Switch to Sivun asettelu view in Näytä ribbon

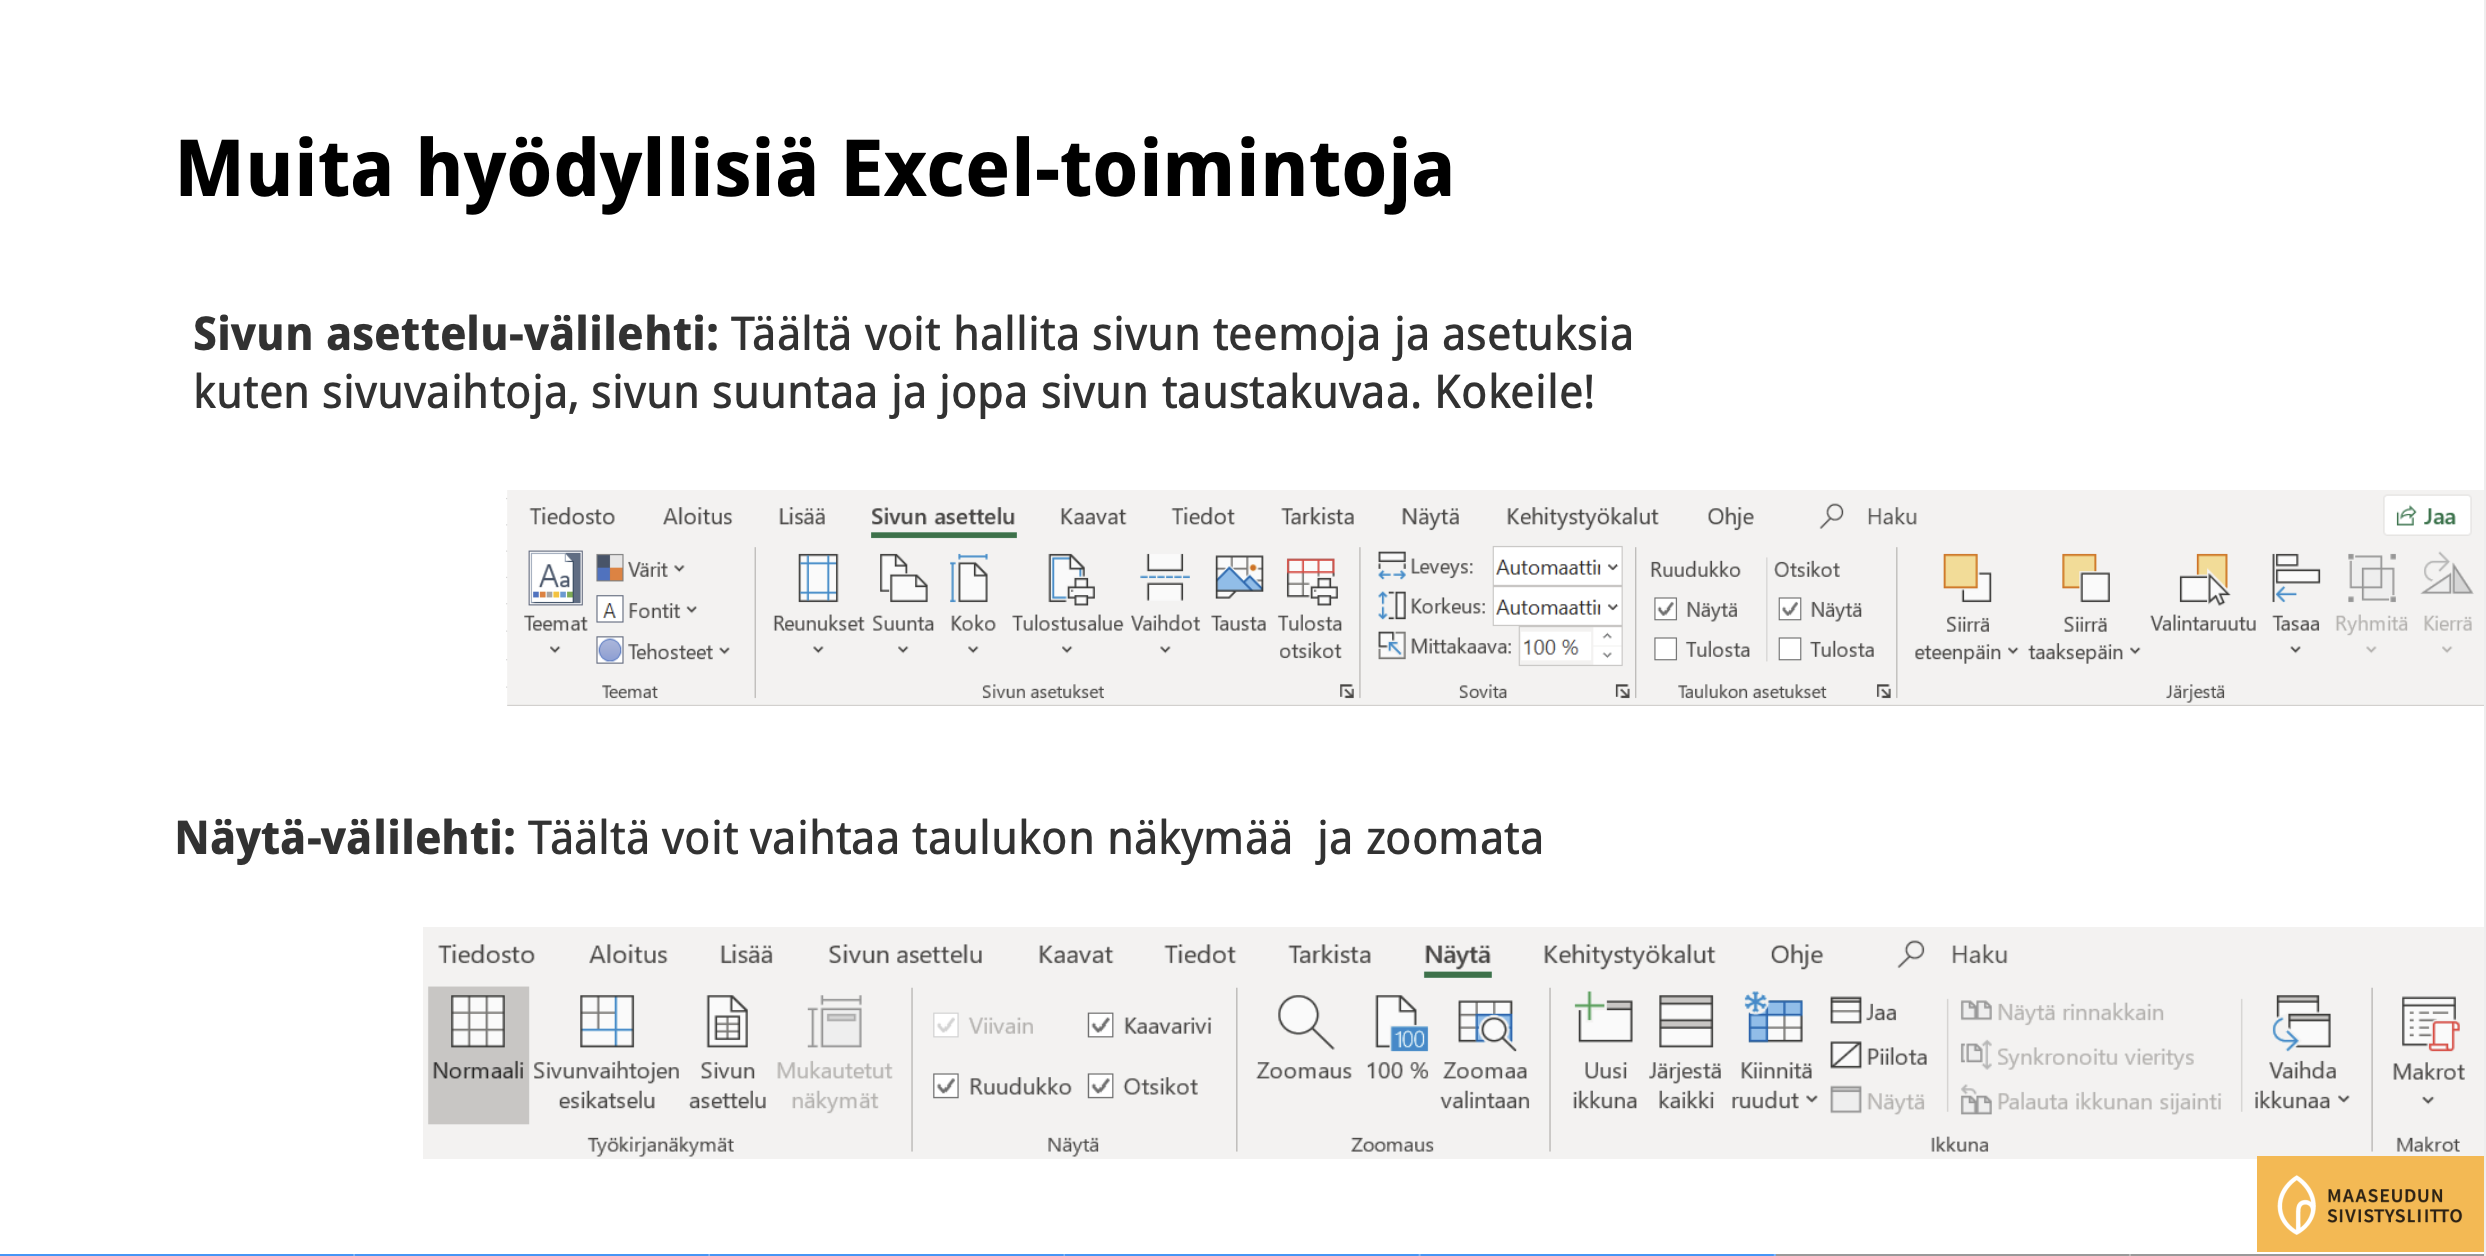click(x=727, y=1052)
